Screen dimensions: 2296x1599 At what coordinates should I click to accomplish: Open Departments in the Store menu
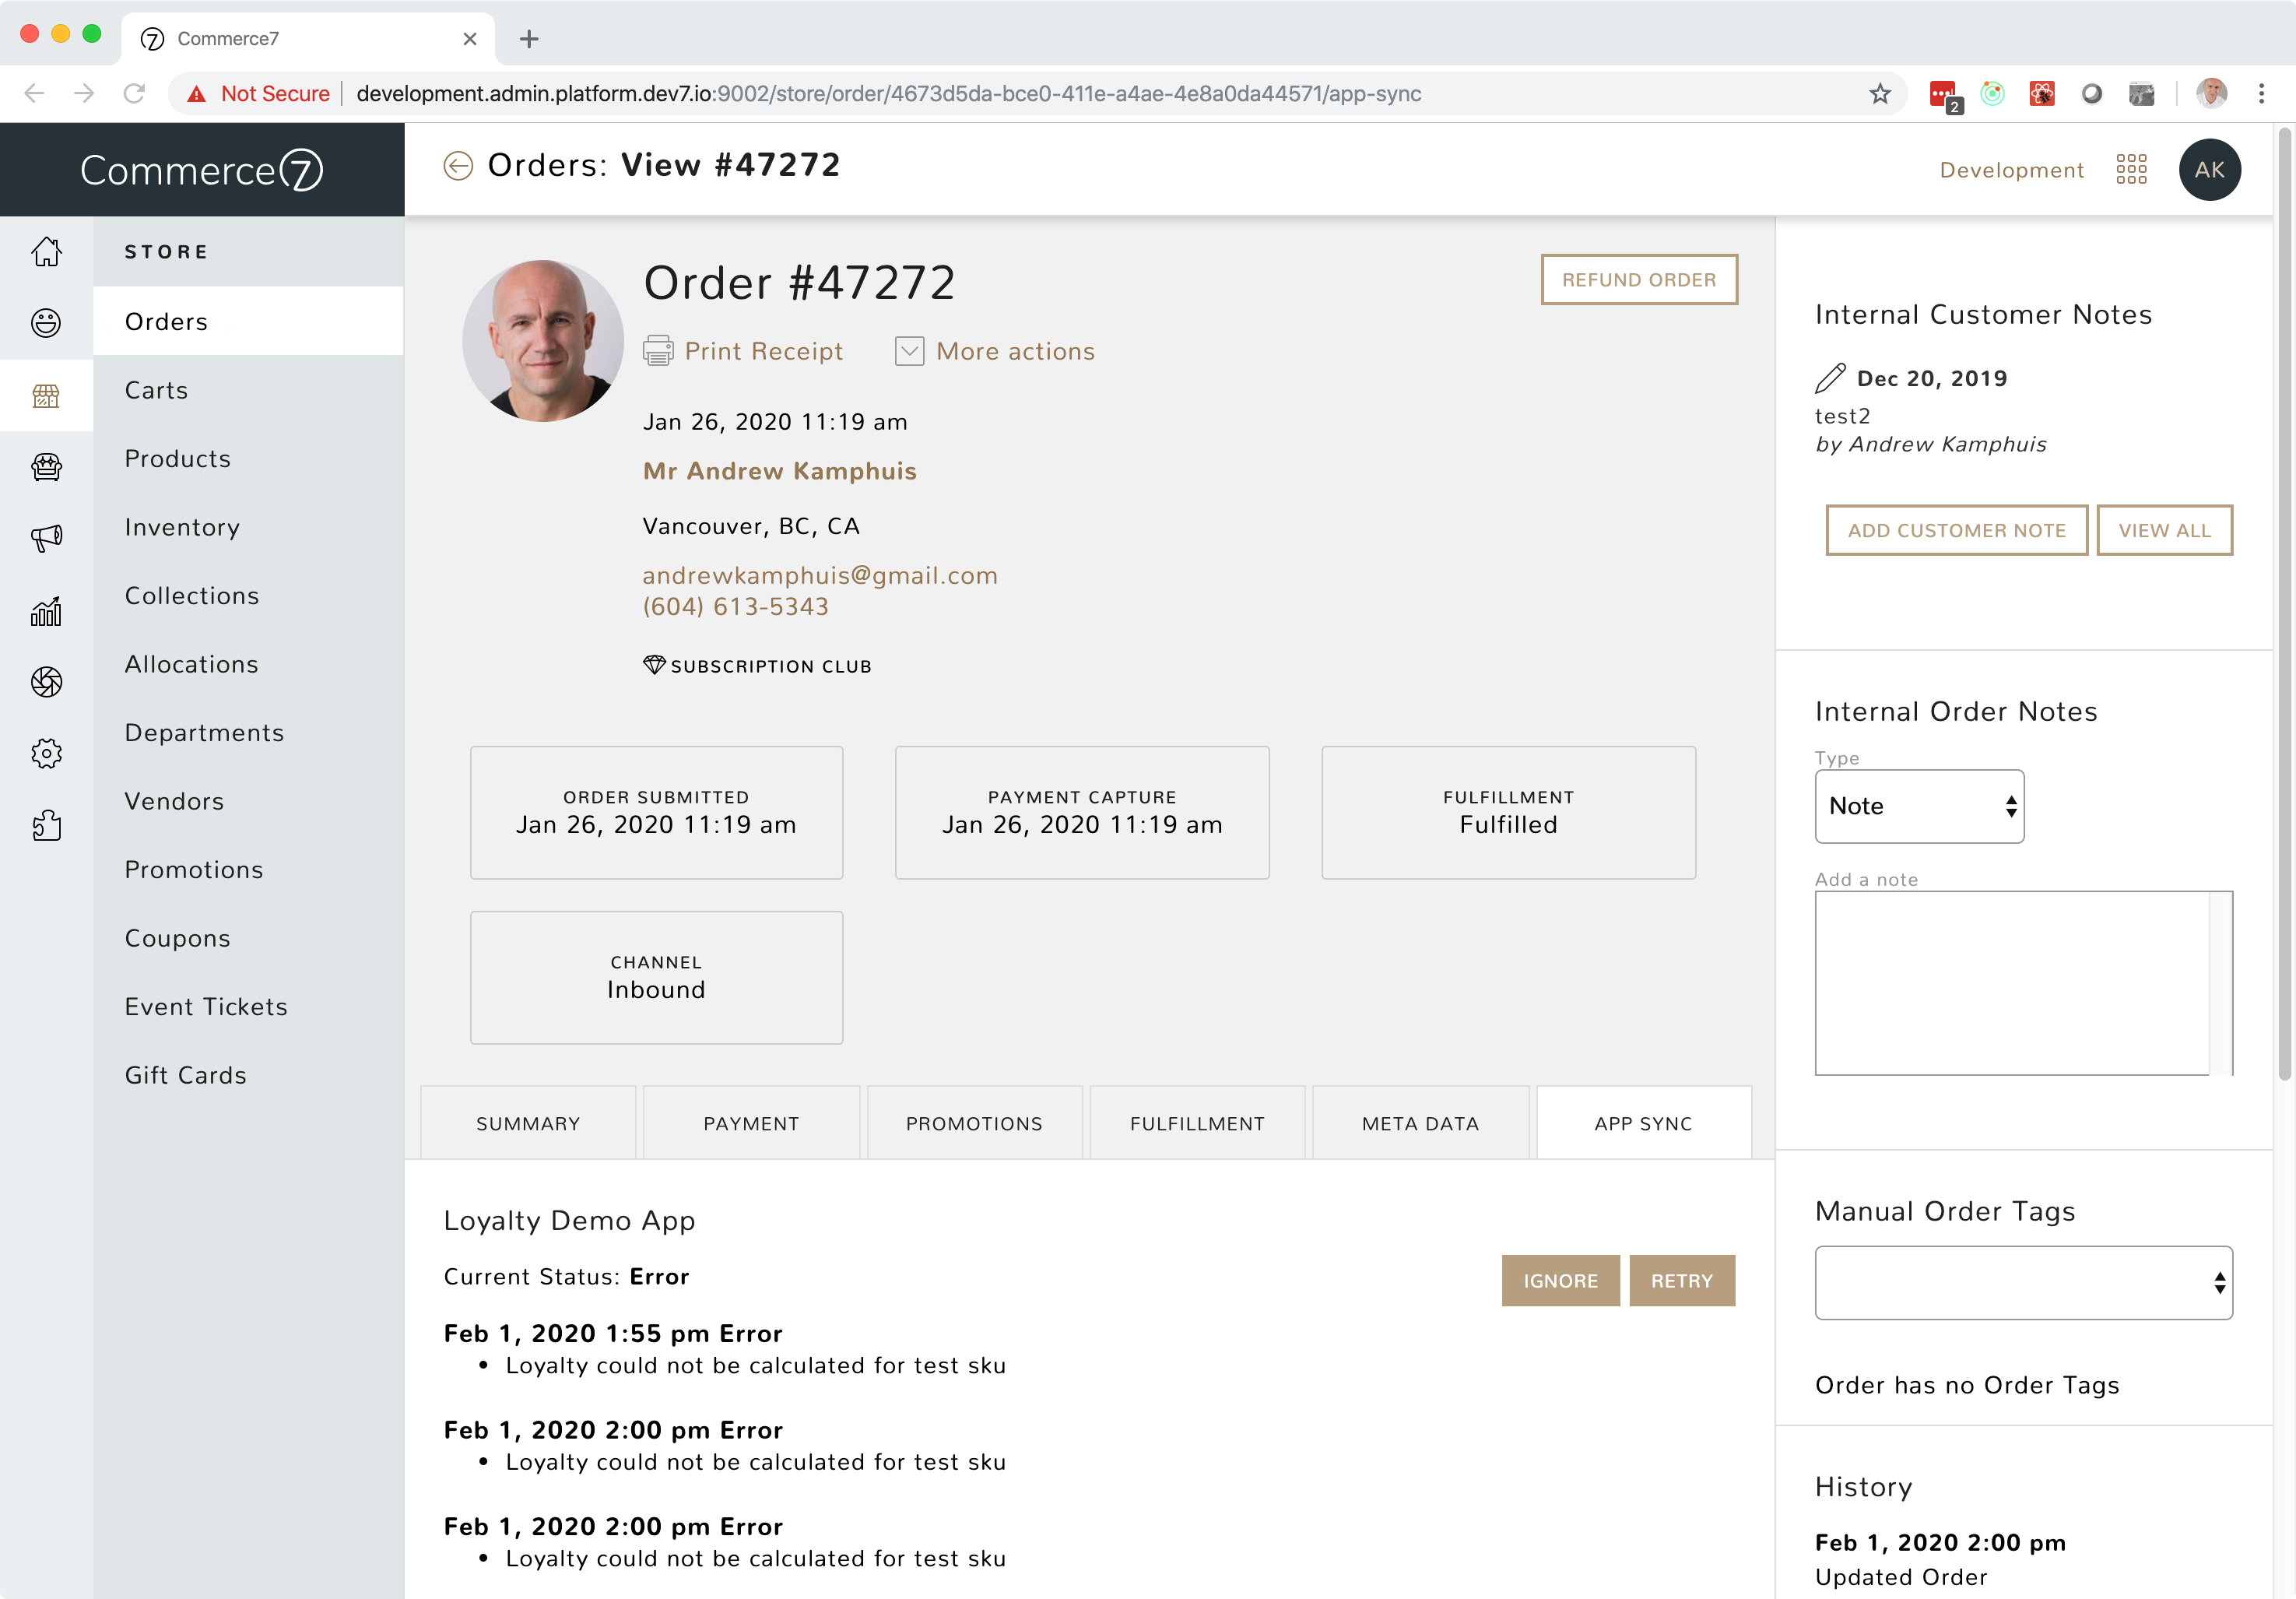(x=248, y=733)
